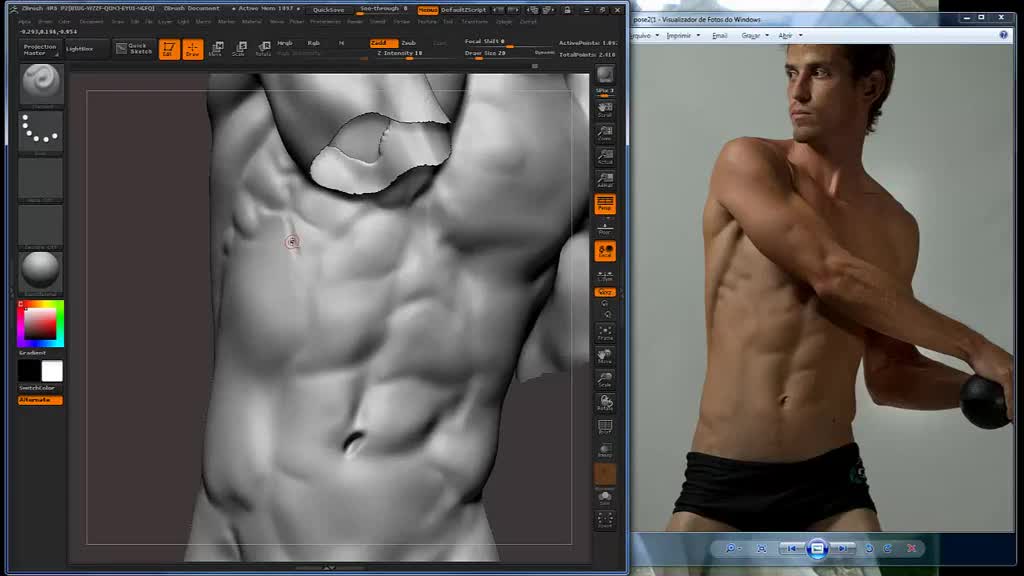This screenshot has width=1024, height=576.
Task: Click the slideshow play button in photo viewer
Action: [817, 548]
